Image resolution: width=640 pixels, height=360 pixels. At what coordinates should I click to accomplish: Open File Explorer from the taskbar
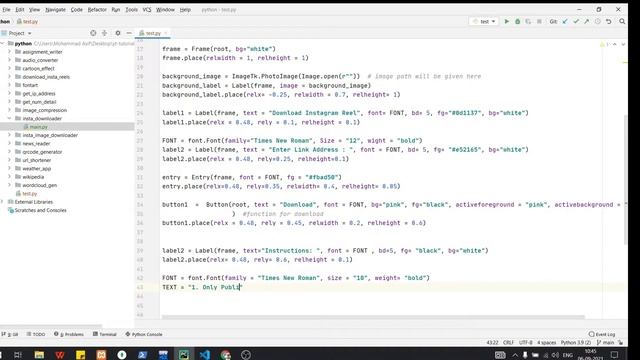[39, 355]
